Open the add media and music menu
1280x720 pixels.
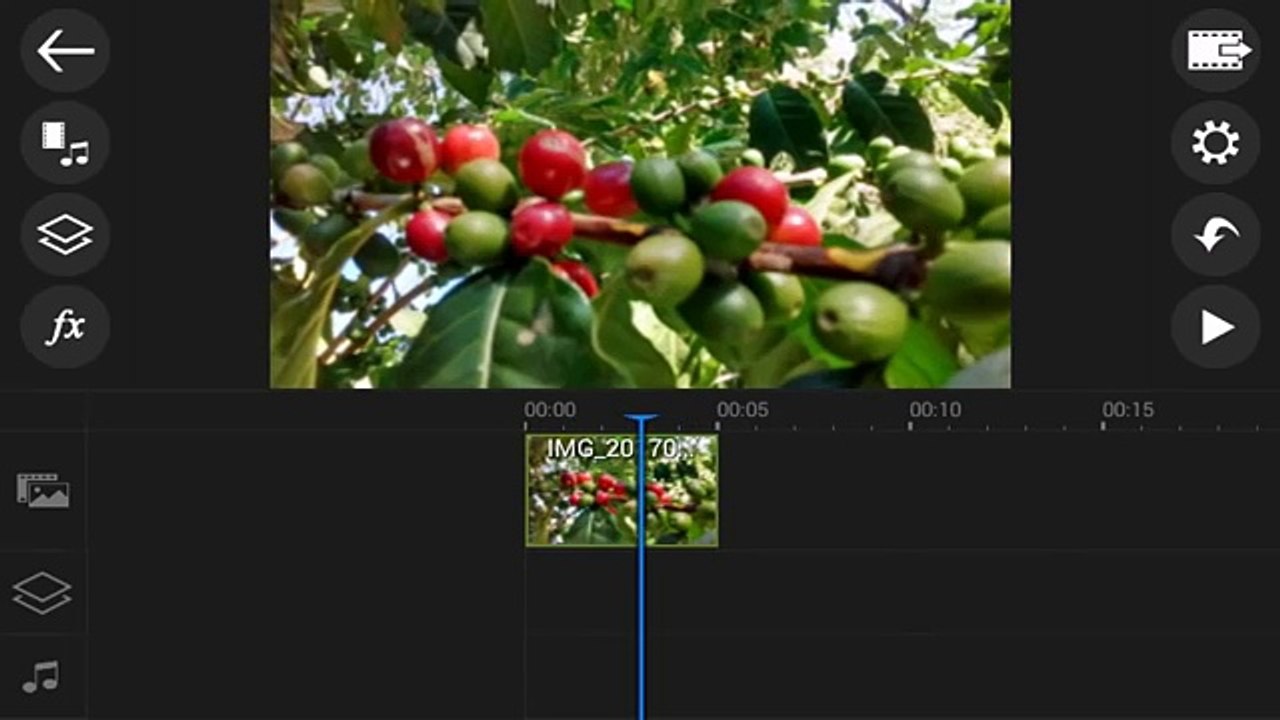click(65, 143)
